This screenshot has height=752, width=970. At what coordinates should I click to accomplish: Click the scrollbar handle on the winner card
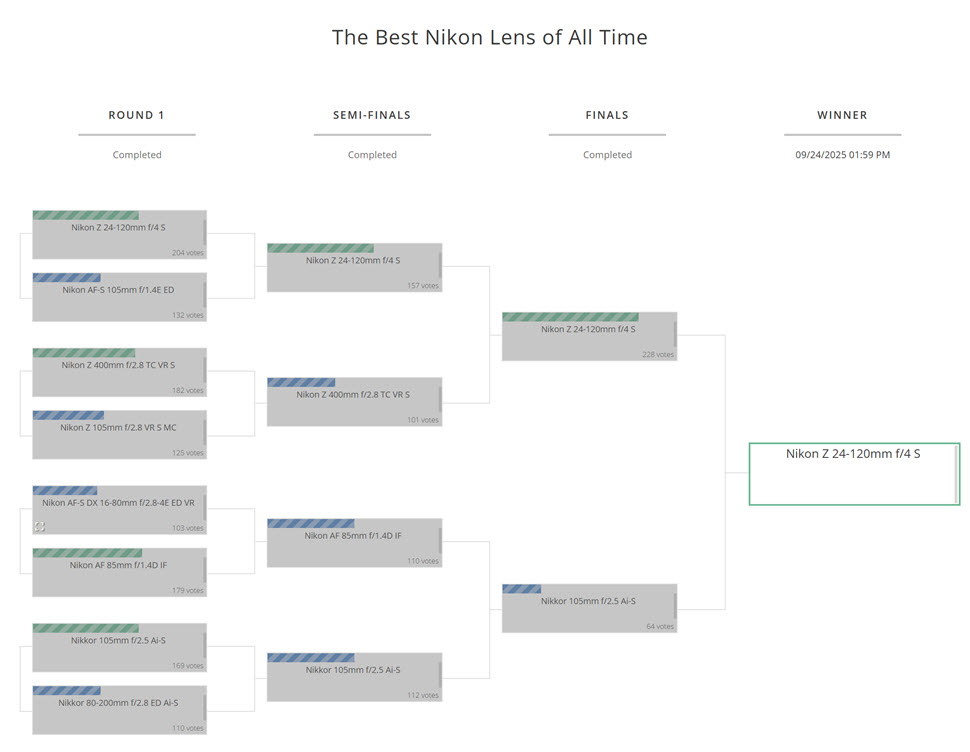pos(956,474)
